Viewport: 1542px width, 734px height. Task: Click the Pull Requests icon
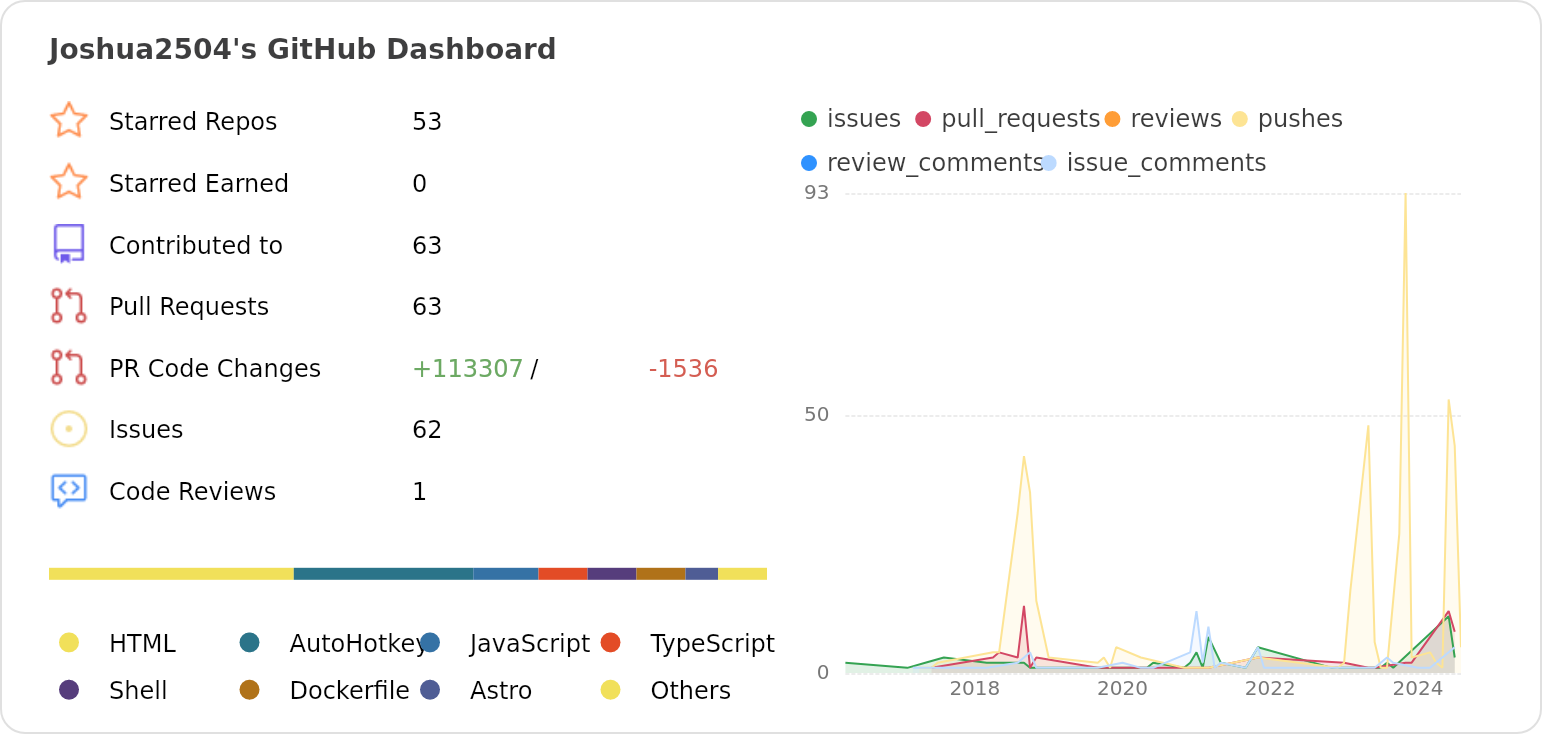(69, 306)
